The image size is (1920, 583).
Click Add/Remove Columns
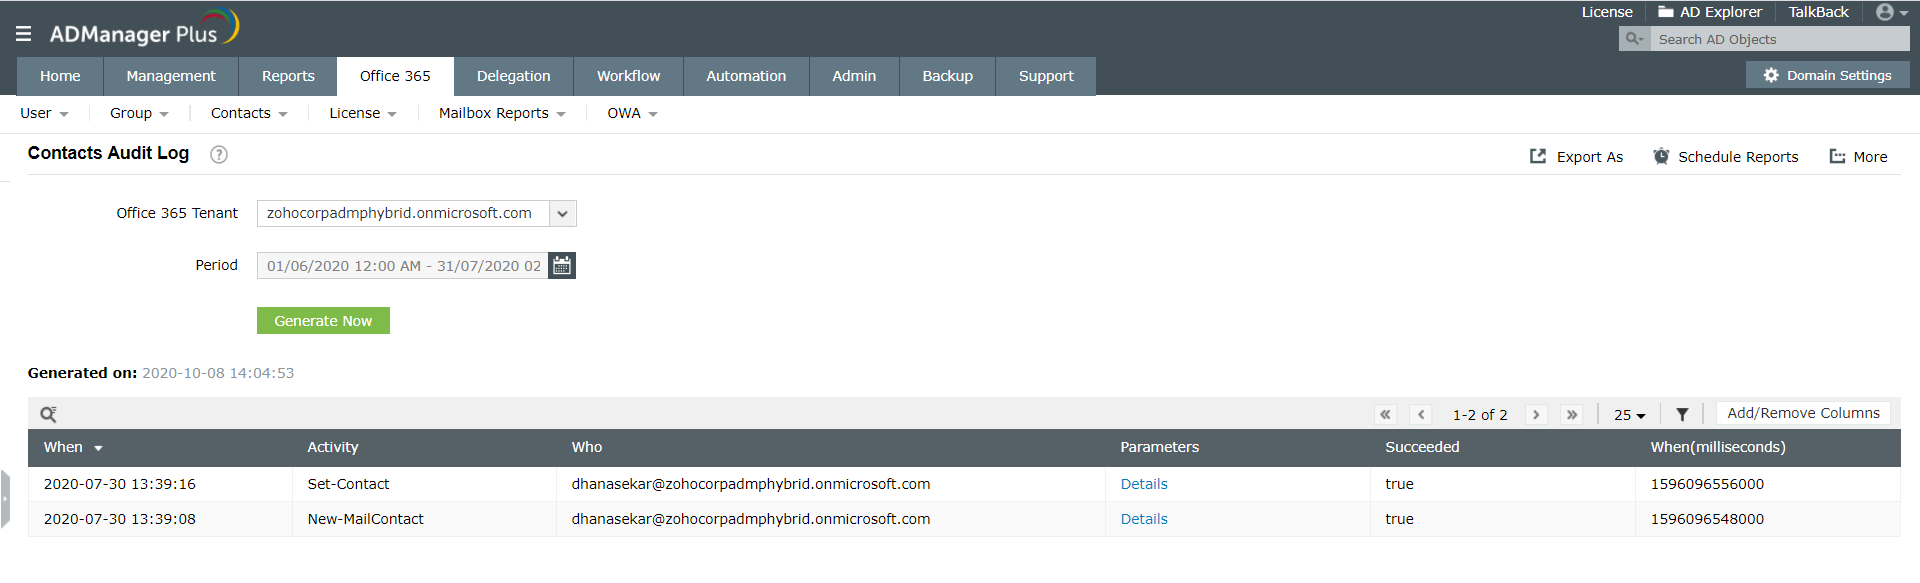click(1803, 413)
